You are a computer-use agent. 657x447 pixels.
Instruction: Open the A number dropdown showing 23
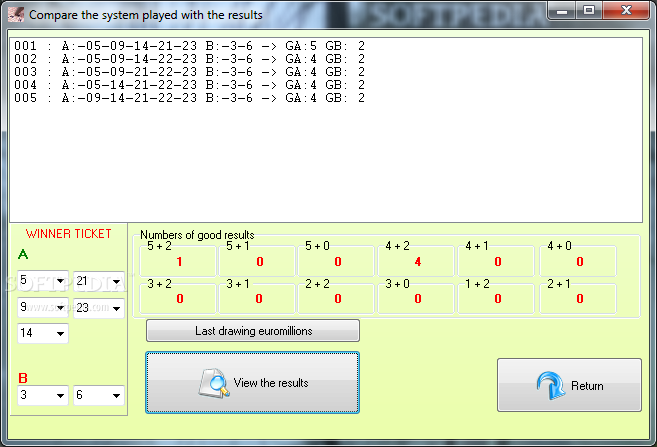99,308
